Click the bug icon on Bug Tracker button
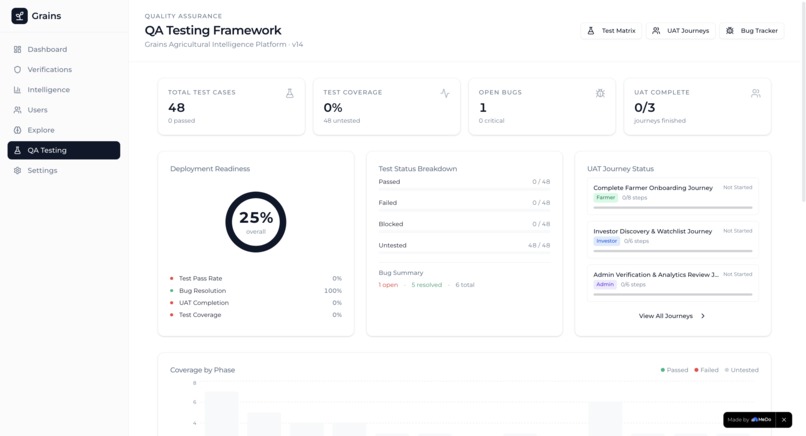Image resolution: width=806 pixels, height=436 pixels. point(729,31)
